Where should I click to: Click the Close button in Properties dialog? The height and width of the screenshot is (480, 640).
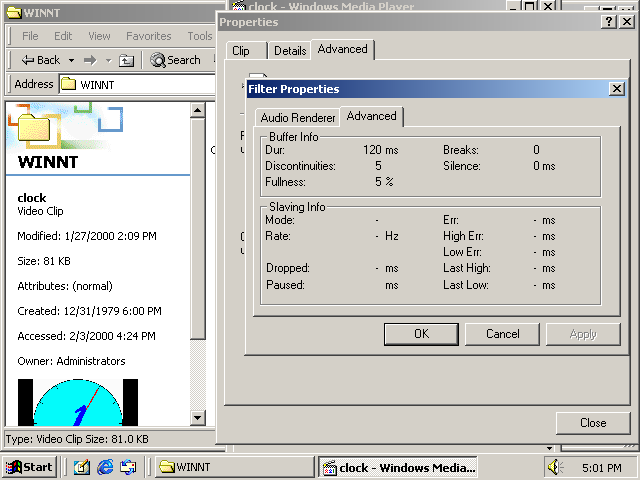coord(593,423)
